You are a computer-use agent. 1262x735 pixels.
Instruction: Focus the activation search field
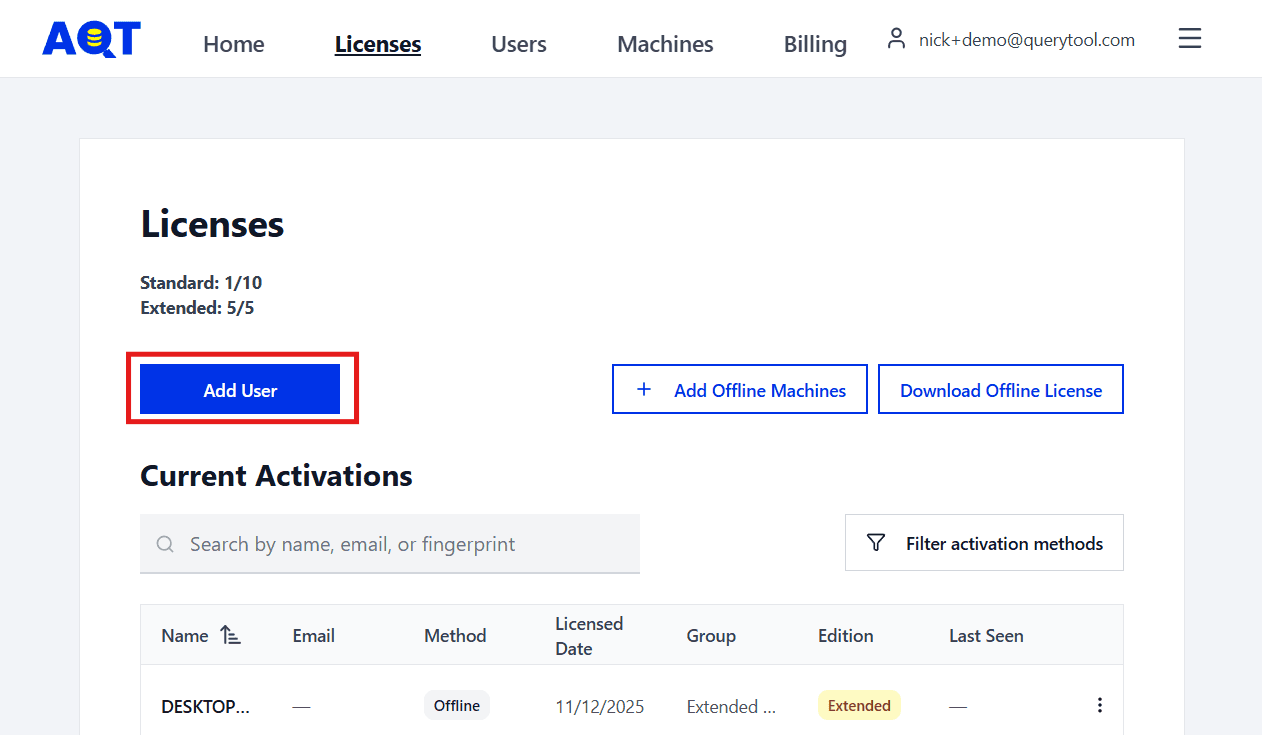(390, 544)
